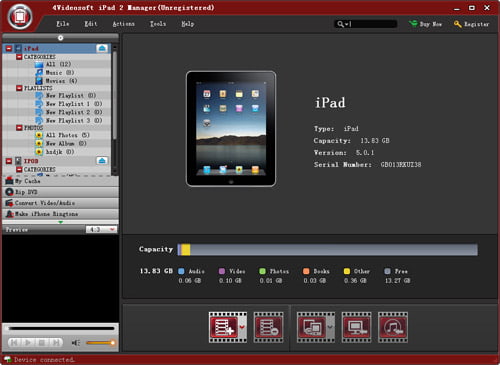Click into the search field
Image resolution: width=500 pixels, height=365 pixels.
click(x=373, y=24)
